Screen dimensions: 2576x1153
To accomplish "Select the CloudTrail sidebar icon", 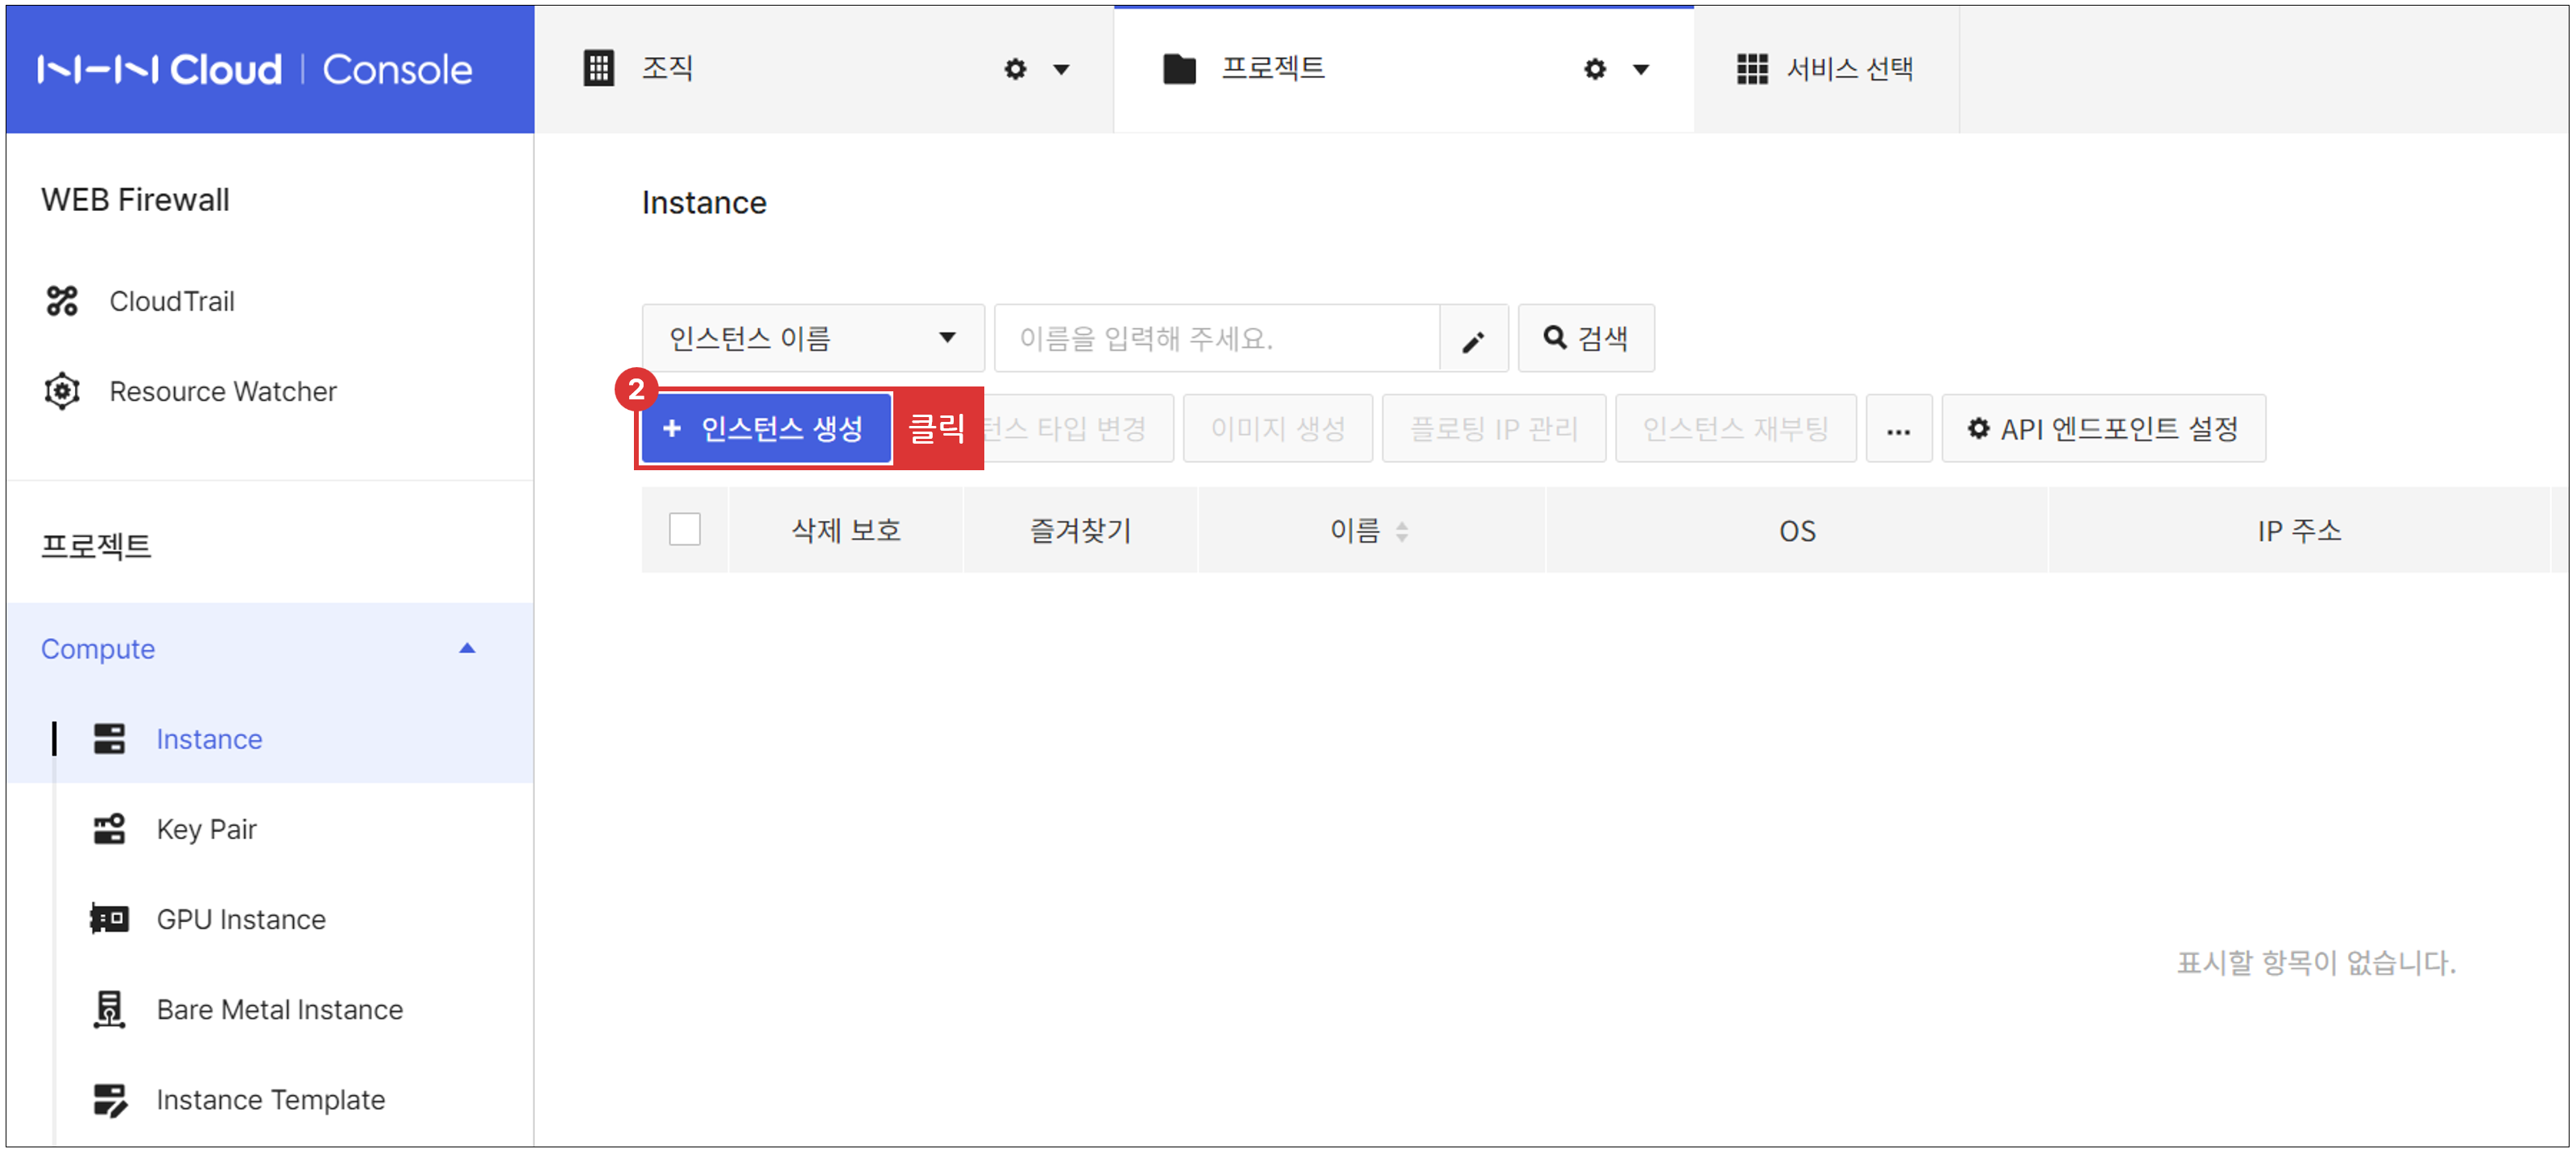I will click(x=62, y=301).
